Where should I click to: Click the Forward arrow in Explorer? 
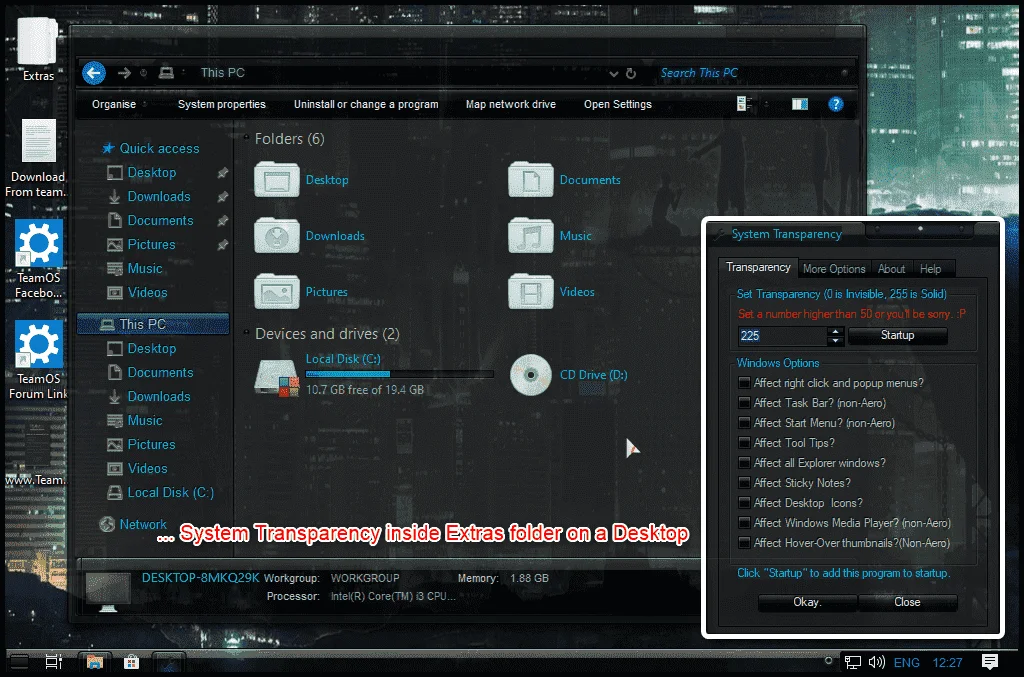[124, 73]
